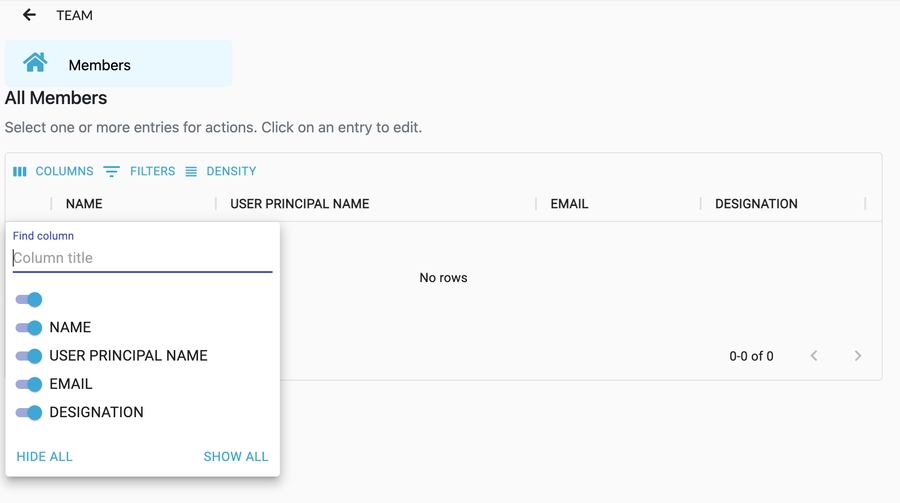Click the back arrow next to TEAM
Screen dimensions: 900x503
click(x=29, y=15)
